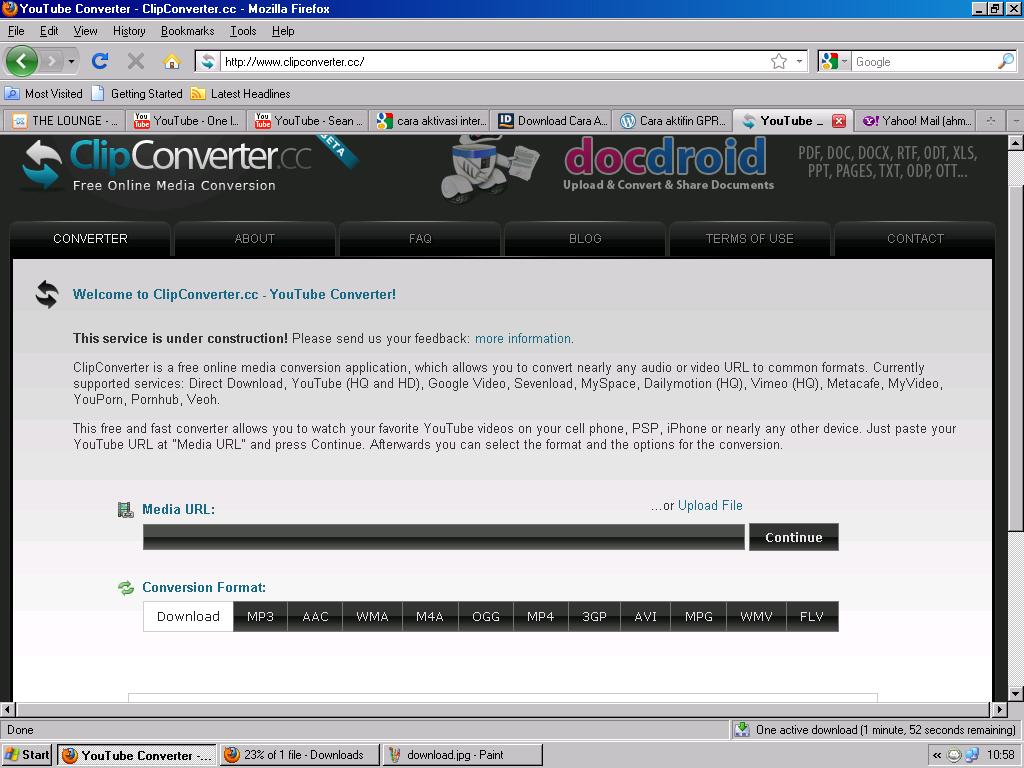The height and width of the screenshot is (768, 1024).
Task: Open the File menu
Action: 16,31
